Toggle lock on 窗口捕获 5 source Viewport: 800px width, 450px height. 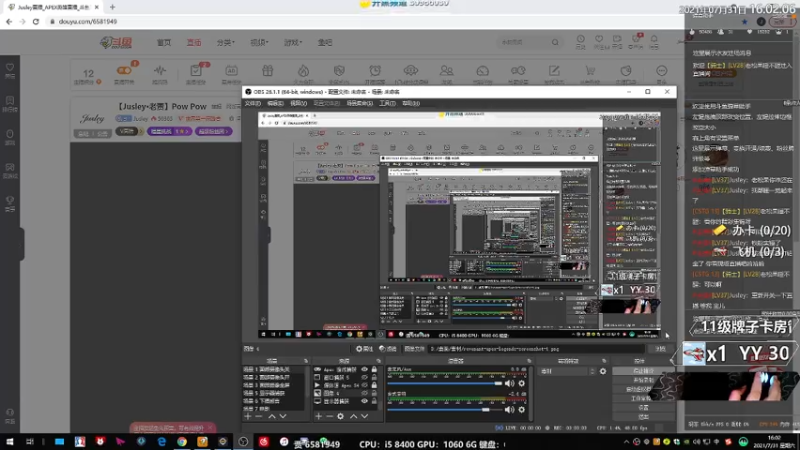(x=374, y=378)
